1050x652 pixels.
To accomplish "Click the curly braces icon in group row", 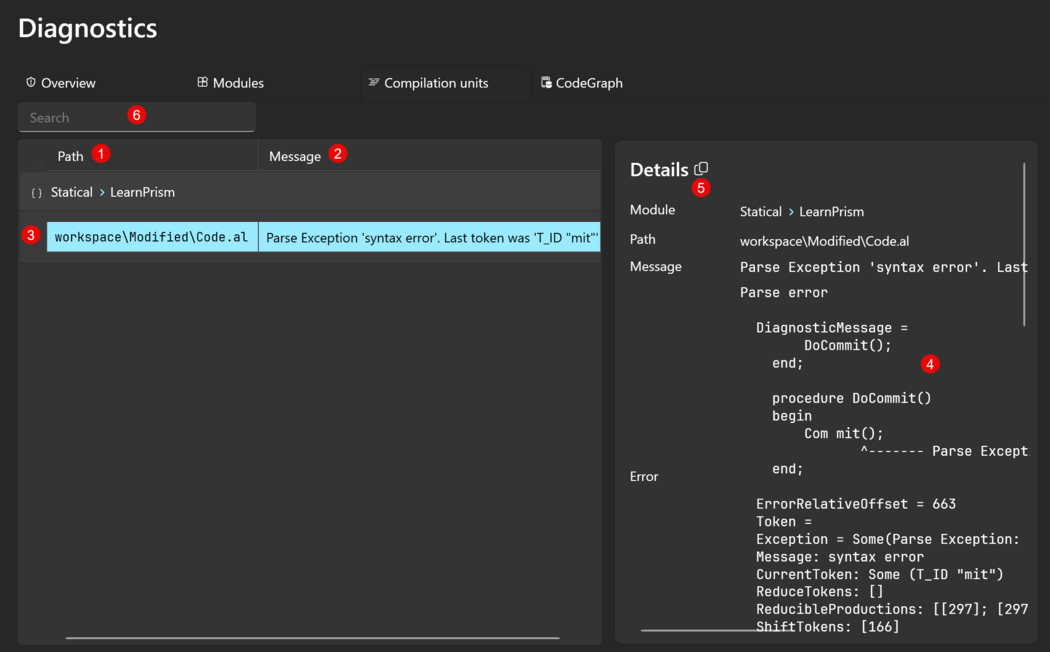I will (36, 193).
